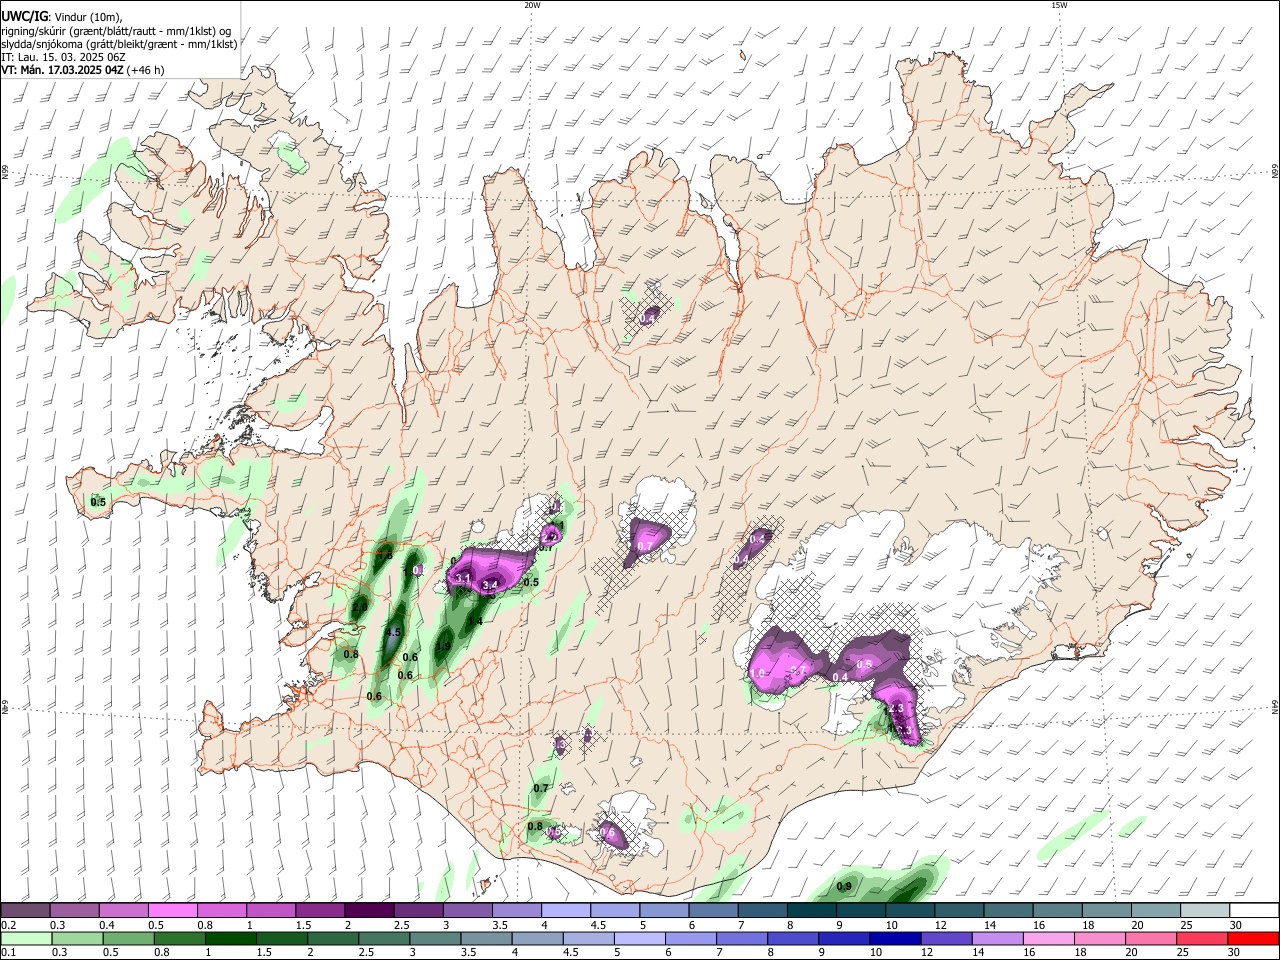This screenshot has width=1280, height=960.
Task: Click the '0.1' label under the lower legend row
Action: [8, 953]
